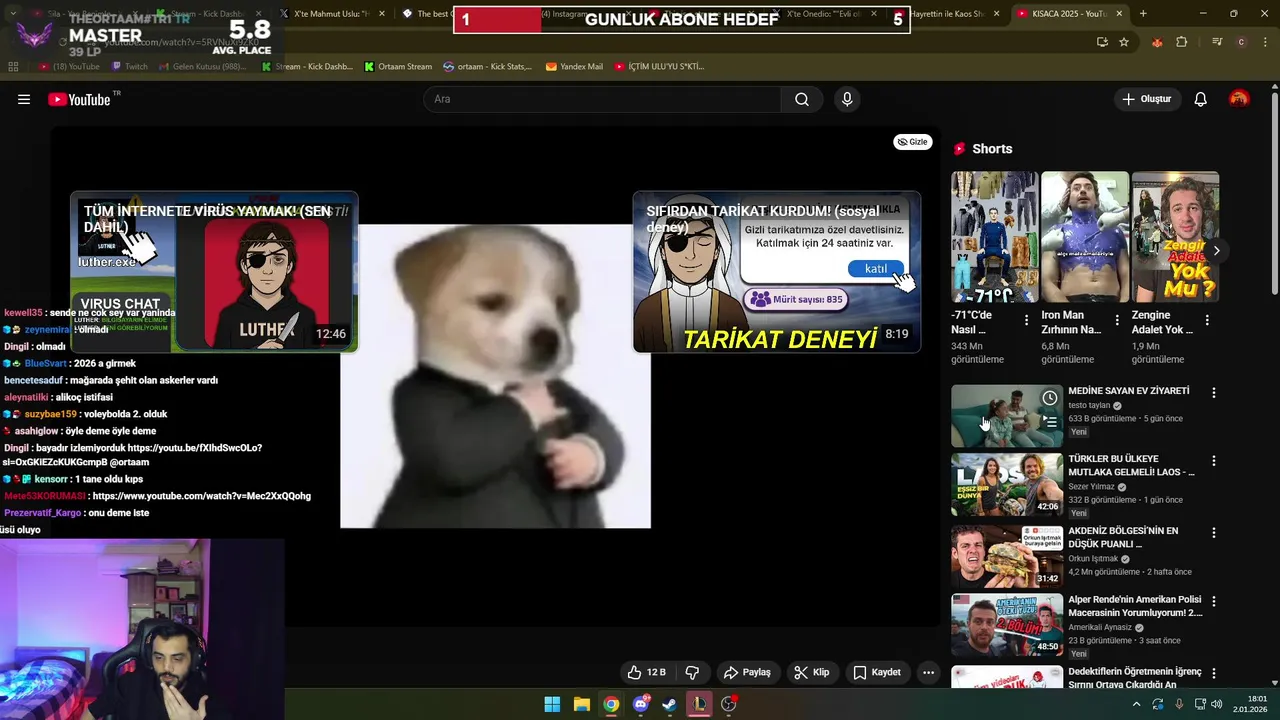Screen dimensions: 1280x720
Task: Add MEDİNE SAYAN video to queue
Action: coord(1050,422)
